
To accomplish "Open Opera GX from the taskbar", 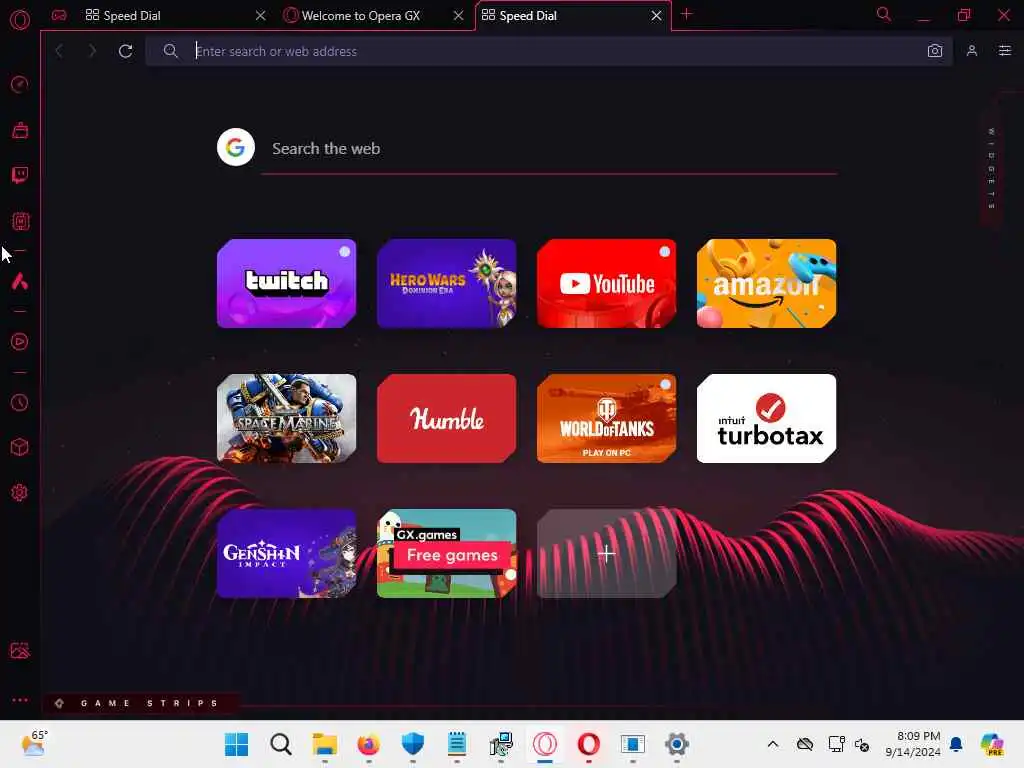I will (545, 744).
